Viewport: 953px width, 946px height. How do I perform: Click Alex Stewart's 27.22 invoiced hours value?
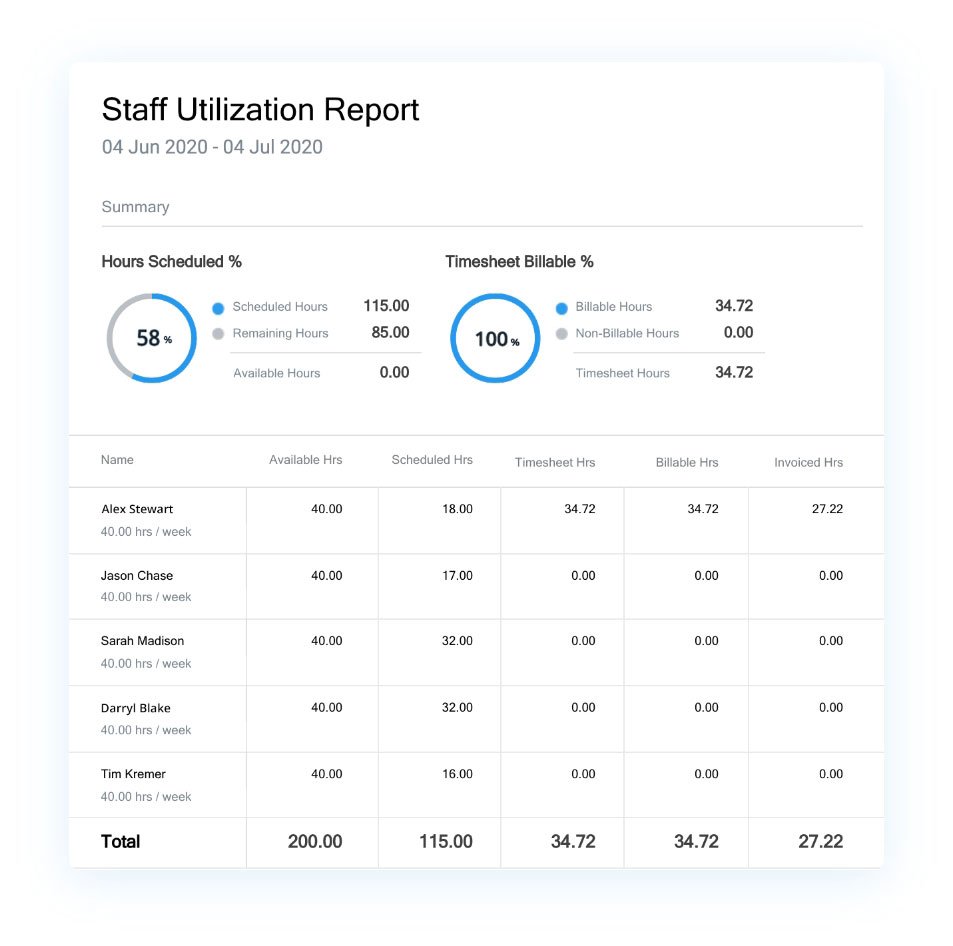point(827,509)
